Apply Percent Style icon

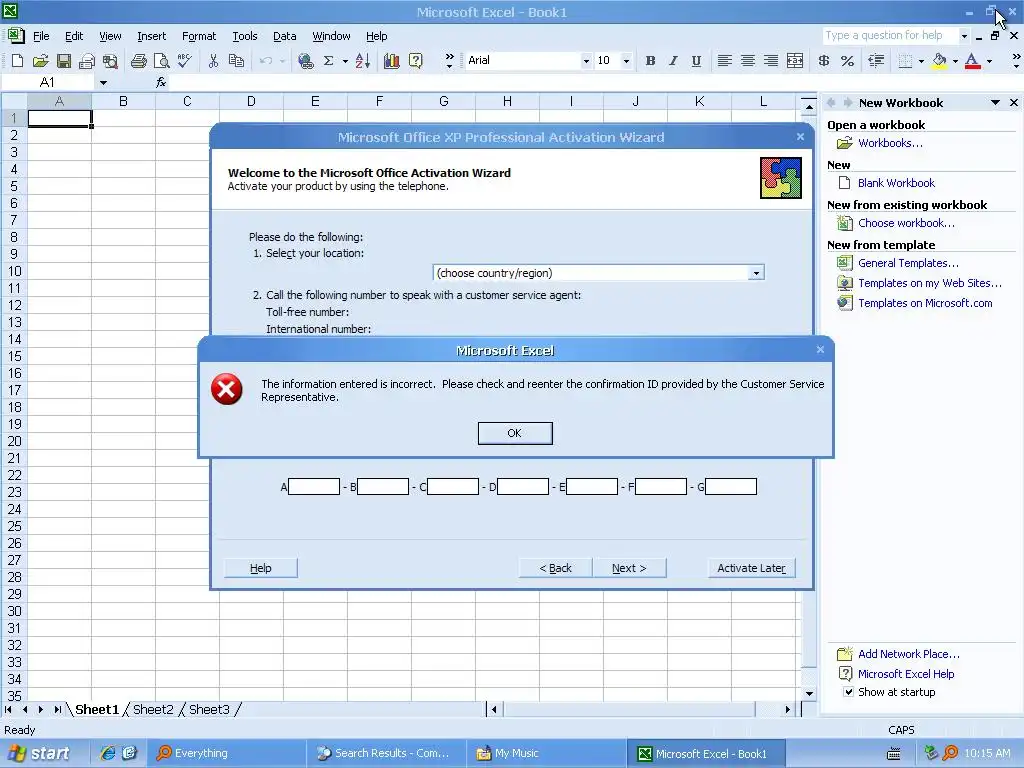pos(848,61)
